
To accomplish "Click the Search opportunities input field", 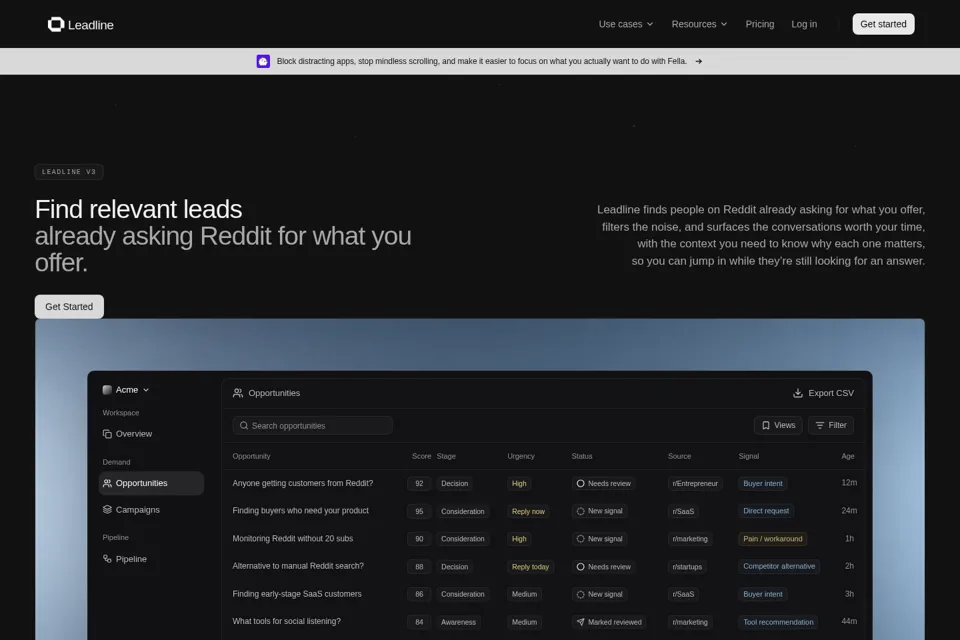I will (312, 426).
